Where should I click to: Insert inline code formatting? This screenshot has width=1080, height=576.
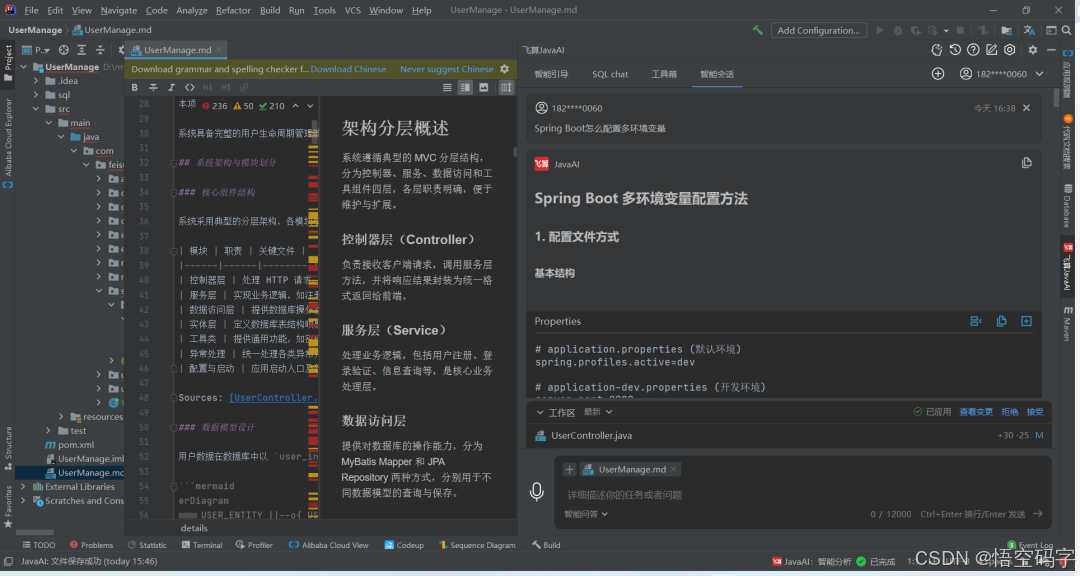pos(189,88)
